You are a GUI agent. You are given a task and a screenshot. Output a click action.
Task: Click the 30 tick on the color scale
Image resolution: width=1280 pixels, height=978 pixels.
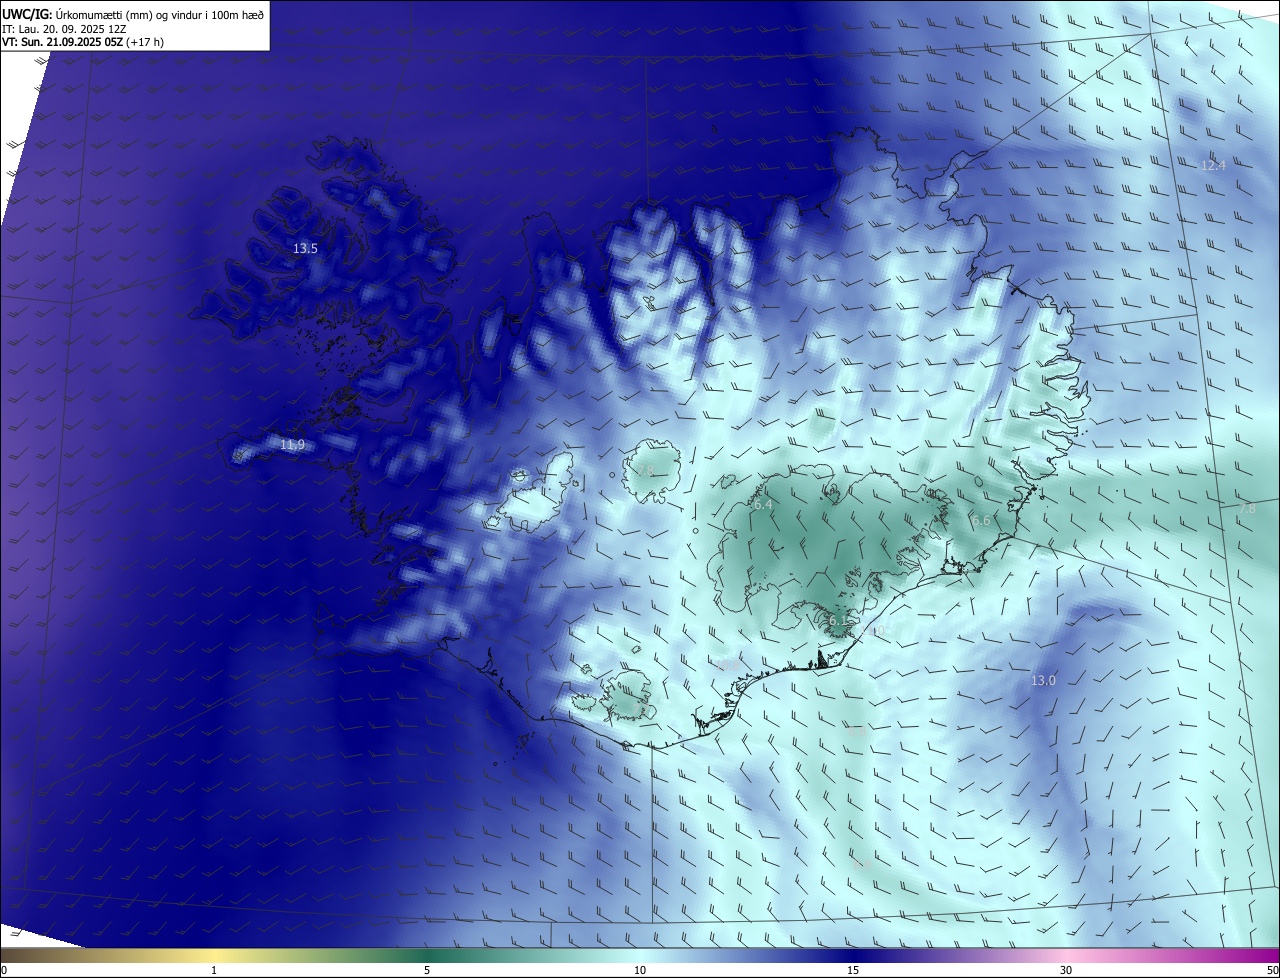point(1066,970)
